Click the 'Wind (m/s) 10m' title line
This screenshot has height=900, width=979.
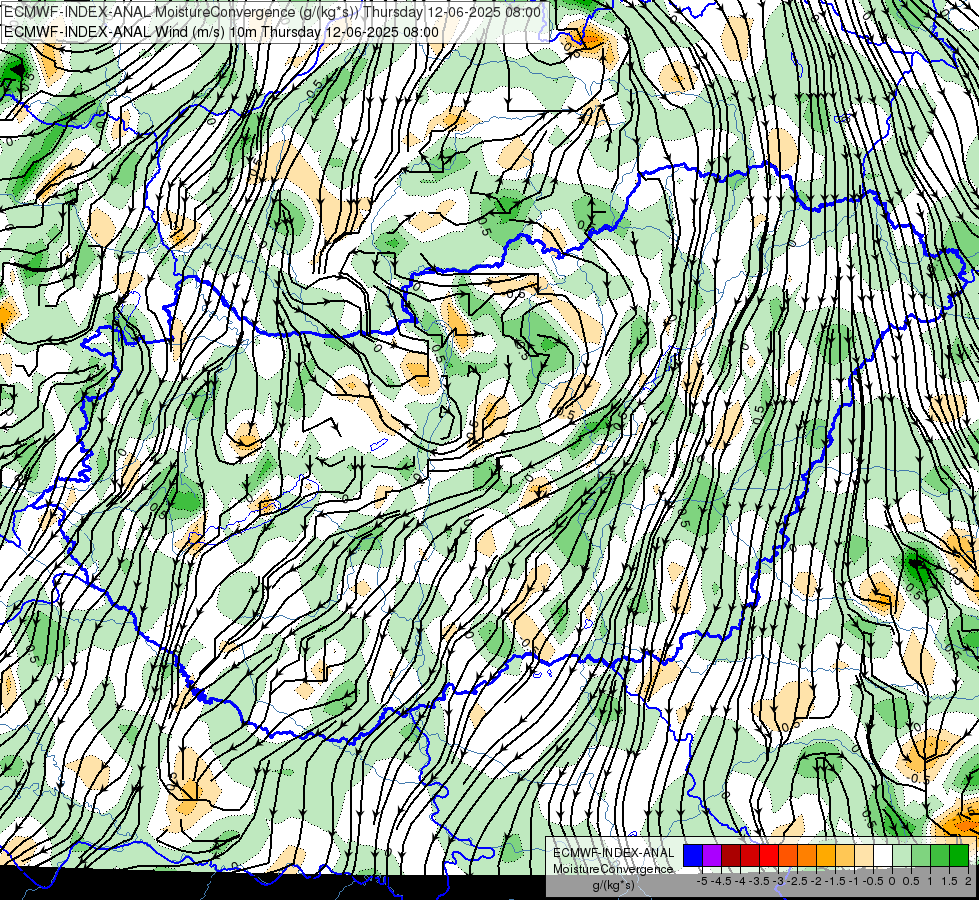click(x=221, y=32)
